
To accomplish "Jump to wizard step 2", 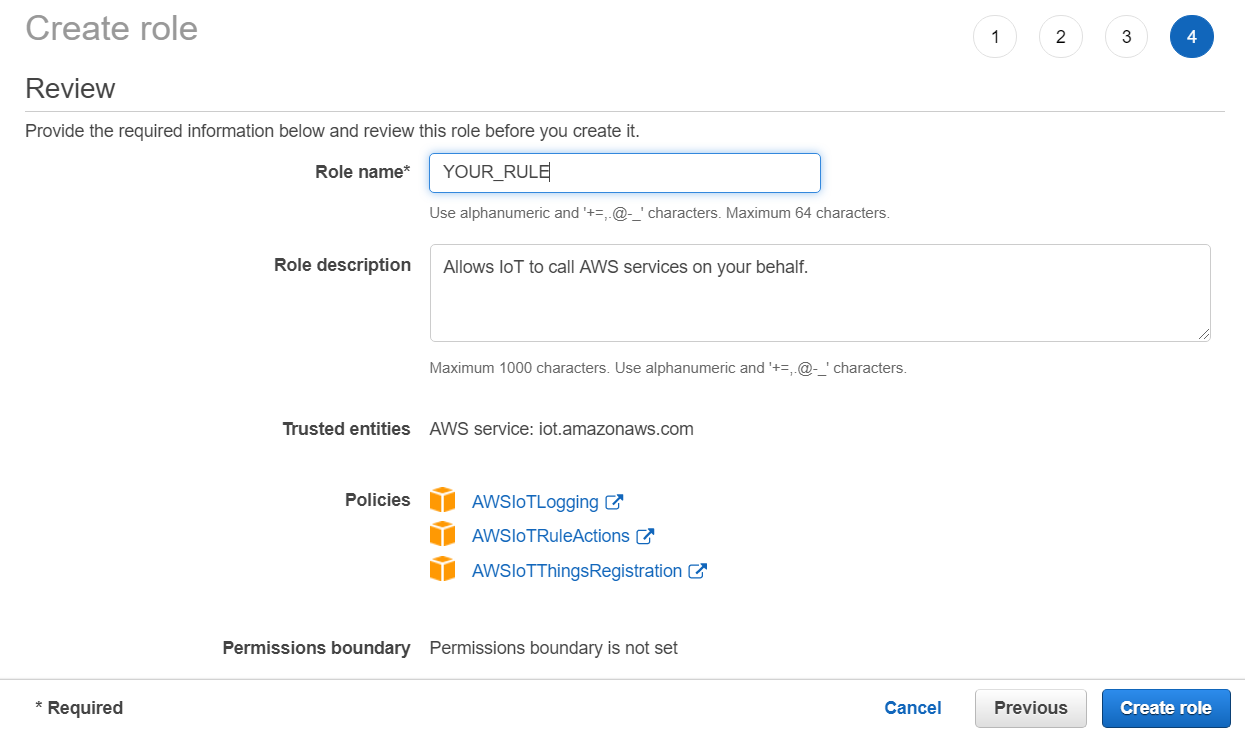I will point(1060,37).
